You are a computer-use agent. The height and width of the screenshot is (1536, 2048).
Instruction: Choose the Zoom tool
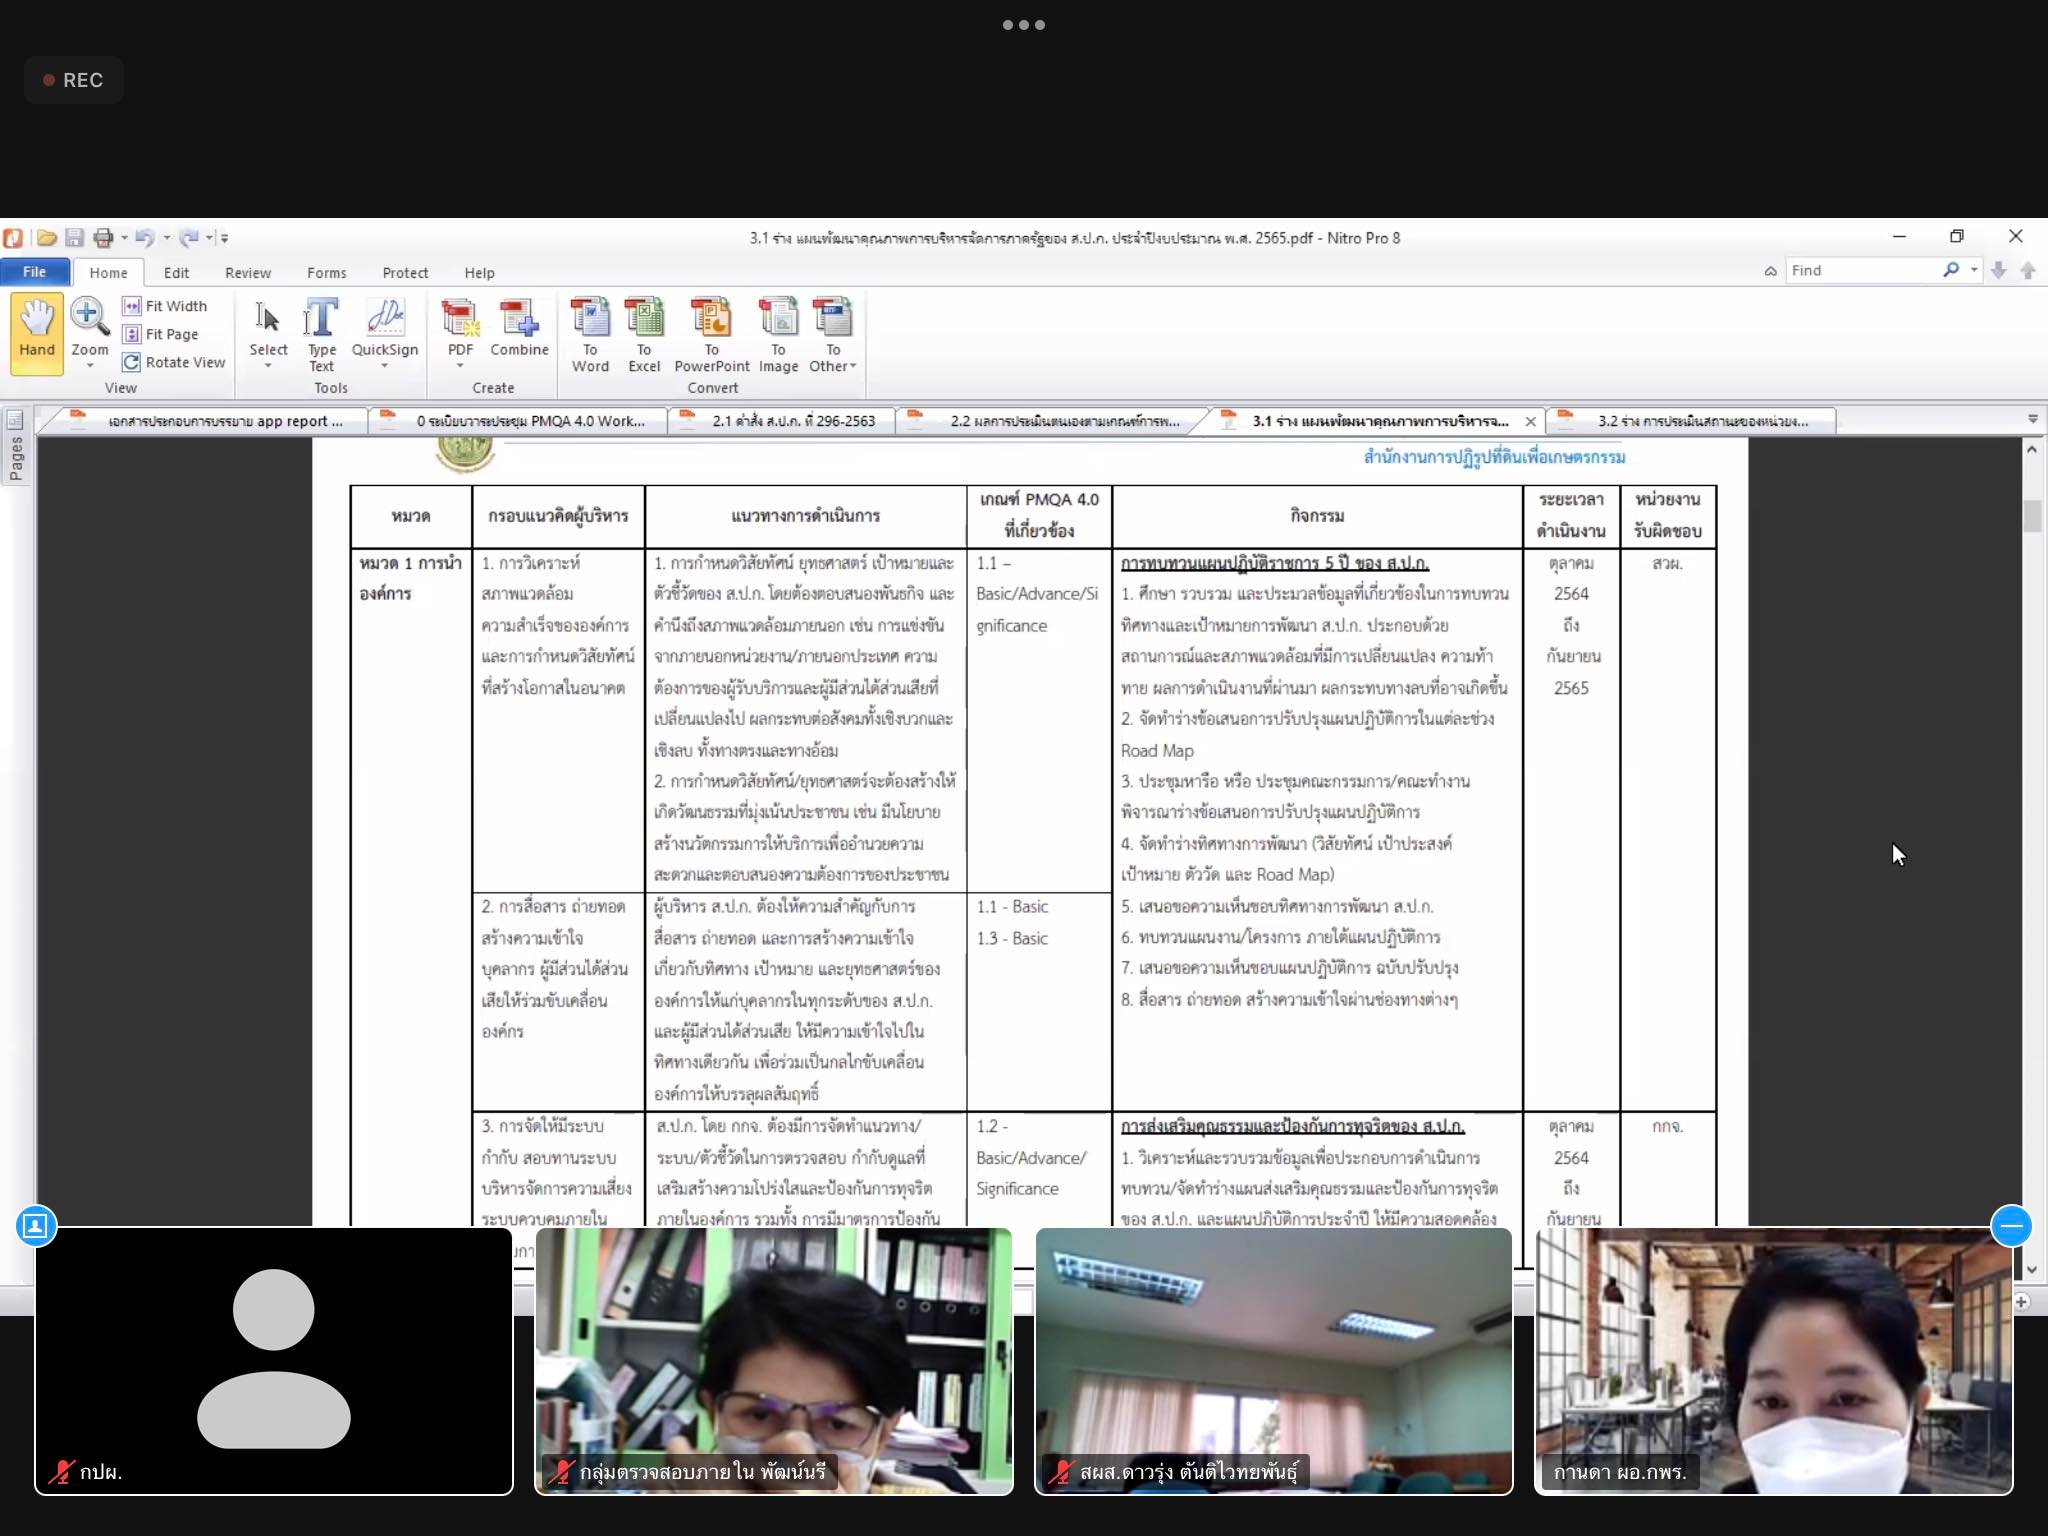[x=89, y=328]
